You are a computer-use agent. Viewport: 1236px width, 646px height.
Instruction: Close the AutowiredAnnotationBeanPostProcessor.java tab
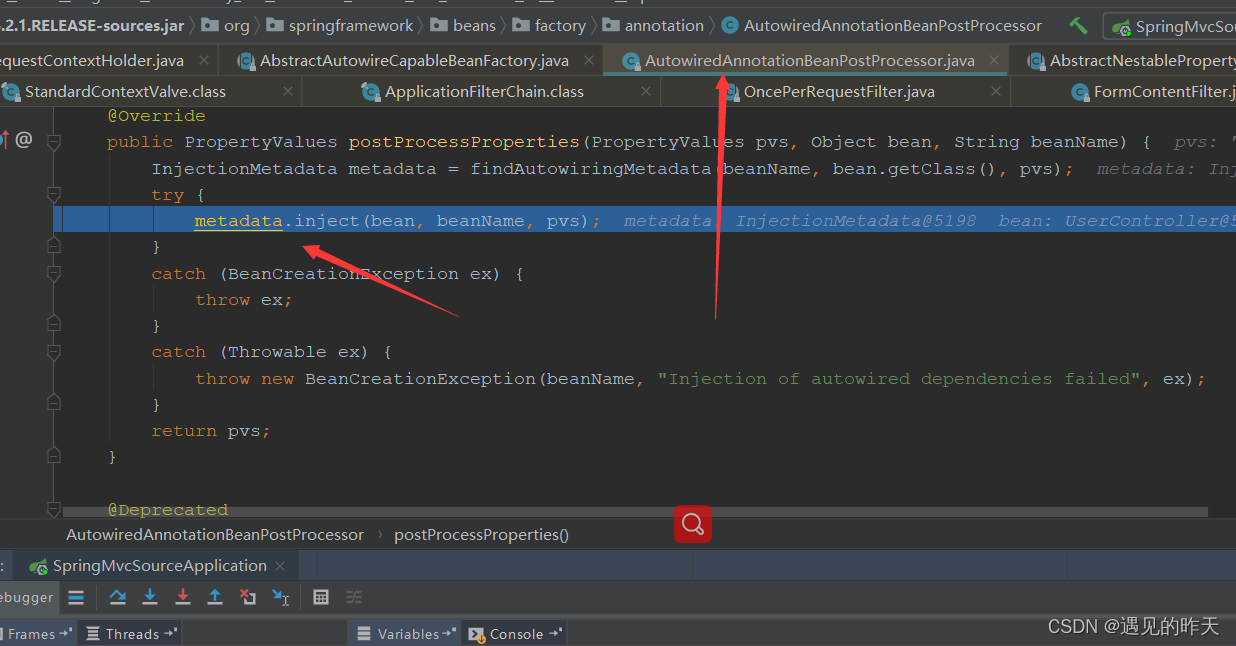click(x=994, y=60)
